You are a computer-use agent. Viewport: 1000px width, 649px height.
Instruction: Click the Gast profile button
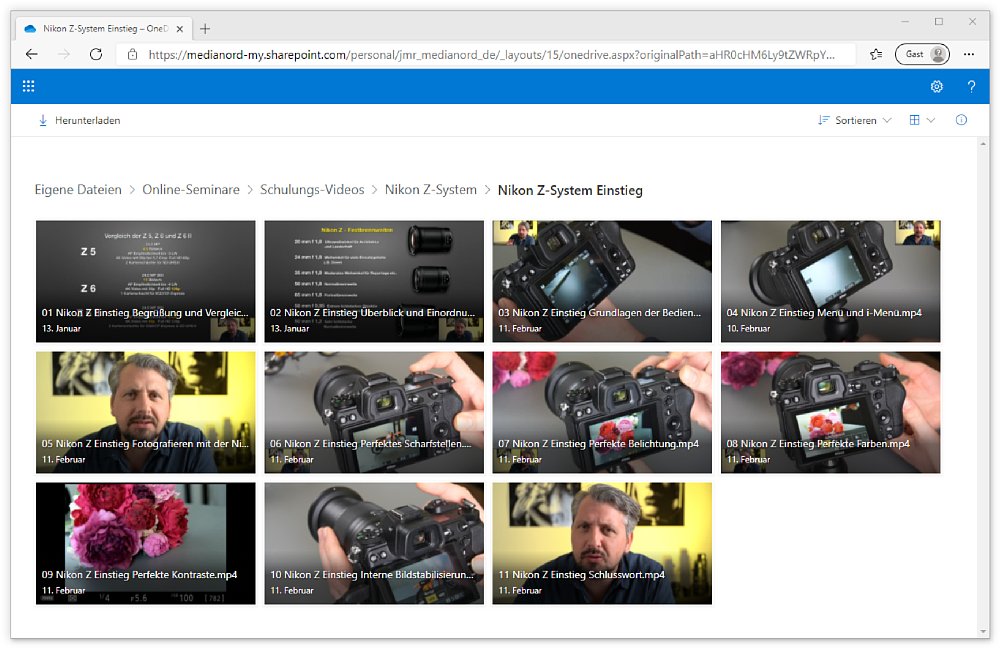click(922, 54)
